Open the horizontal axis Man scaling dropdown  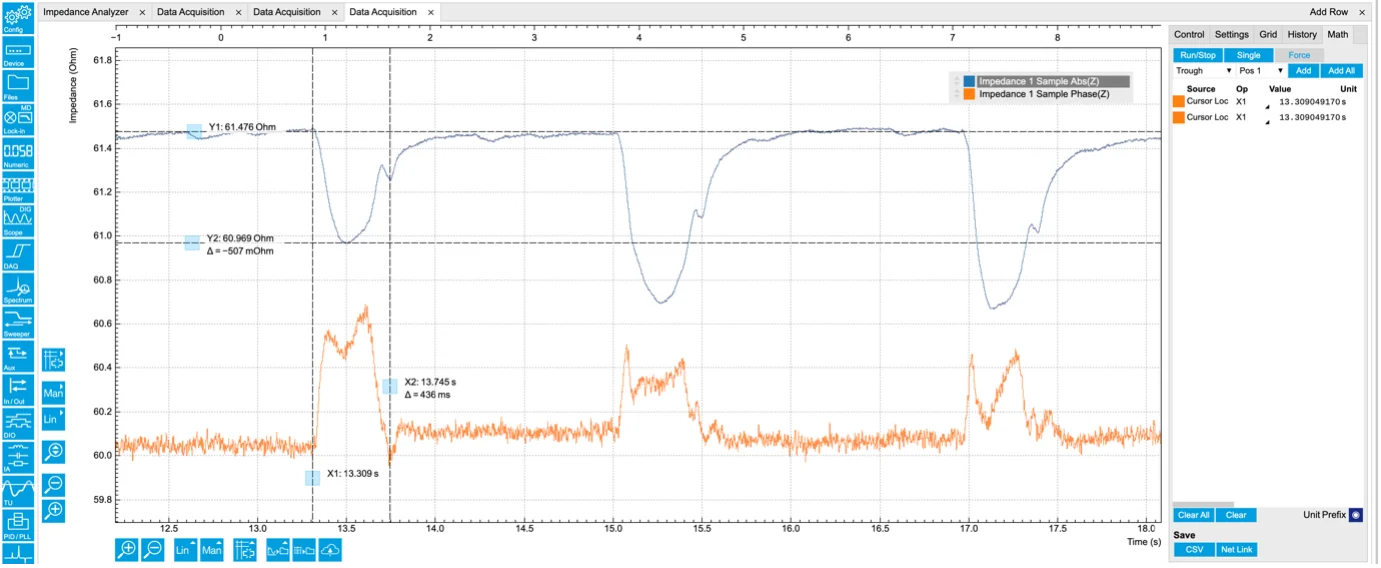tap(212, 549)
